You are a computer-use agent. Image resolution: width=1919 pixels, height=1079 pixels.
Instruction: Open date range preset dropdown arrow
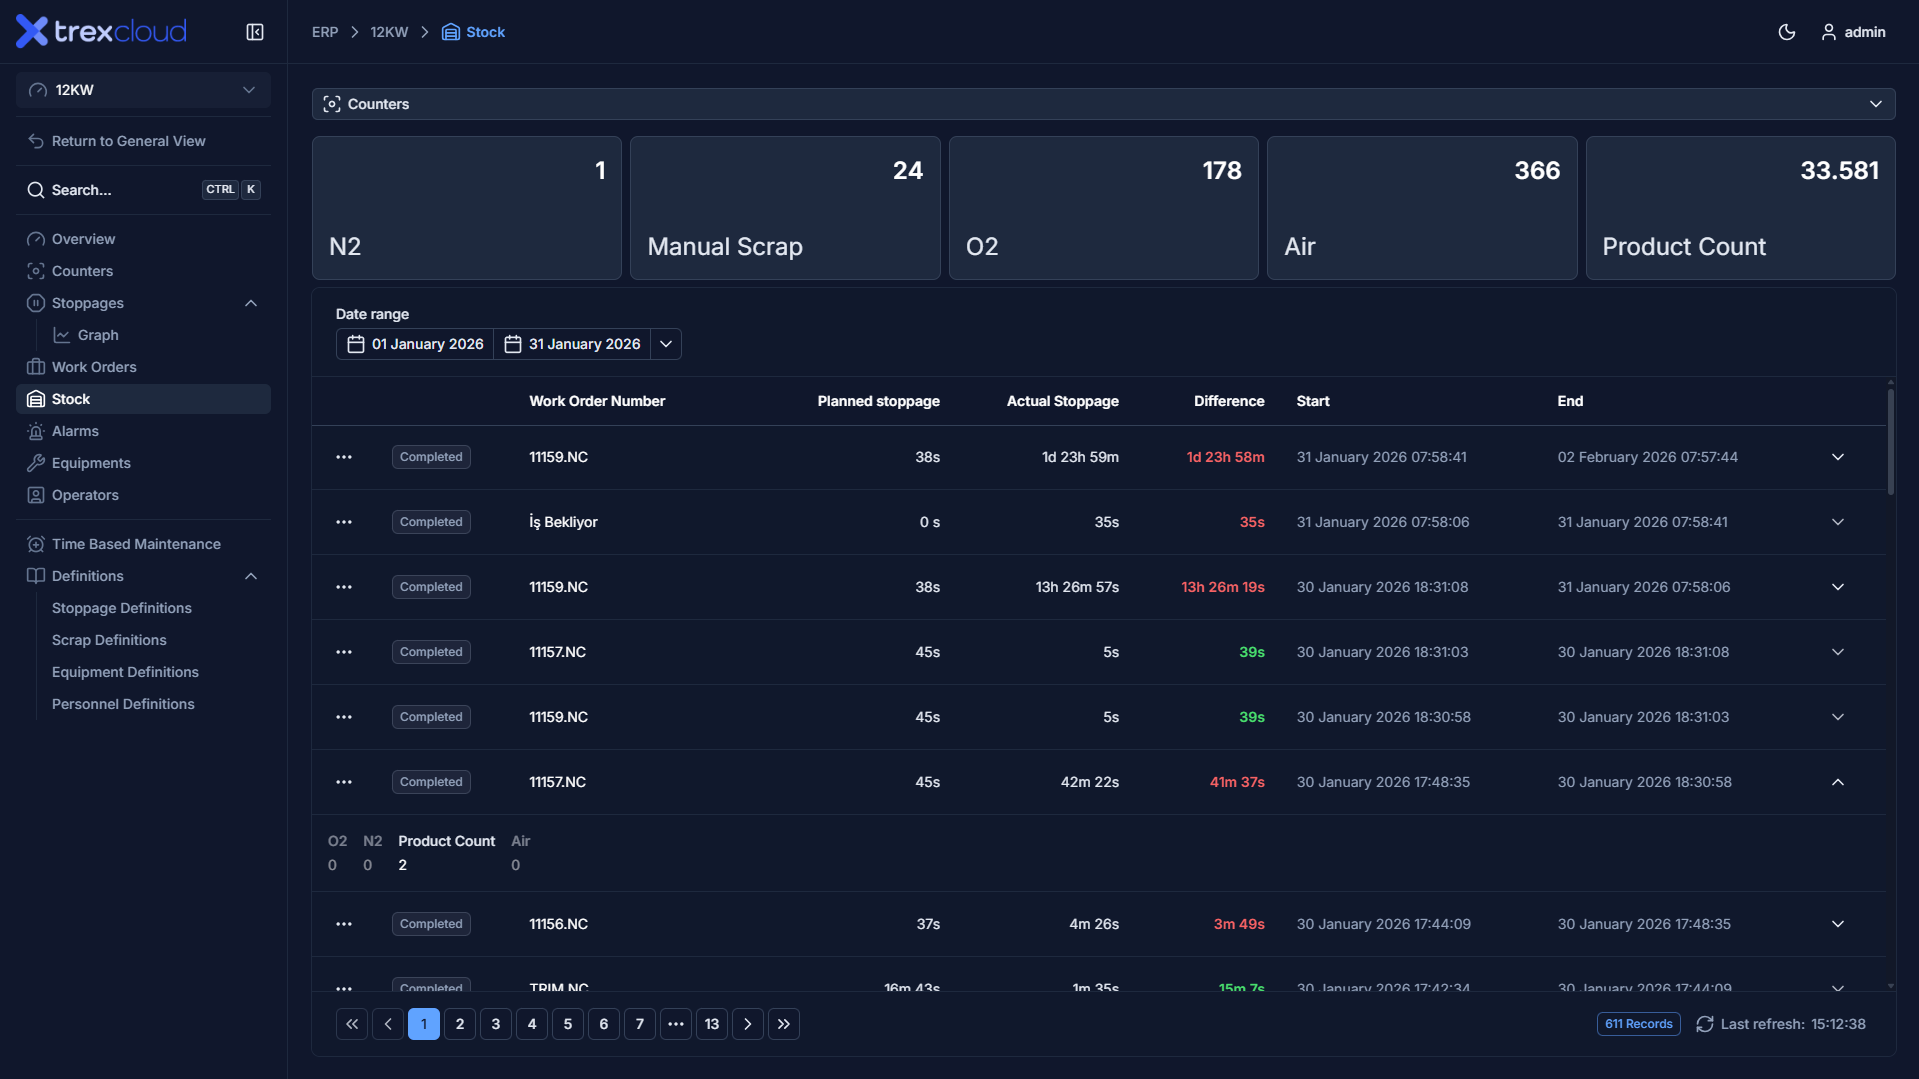tap(666, 344)
